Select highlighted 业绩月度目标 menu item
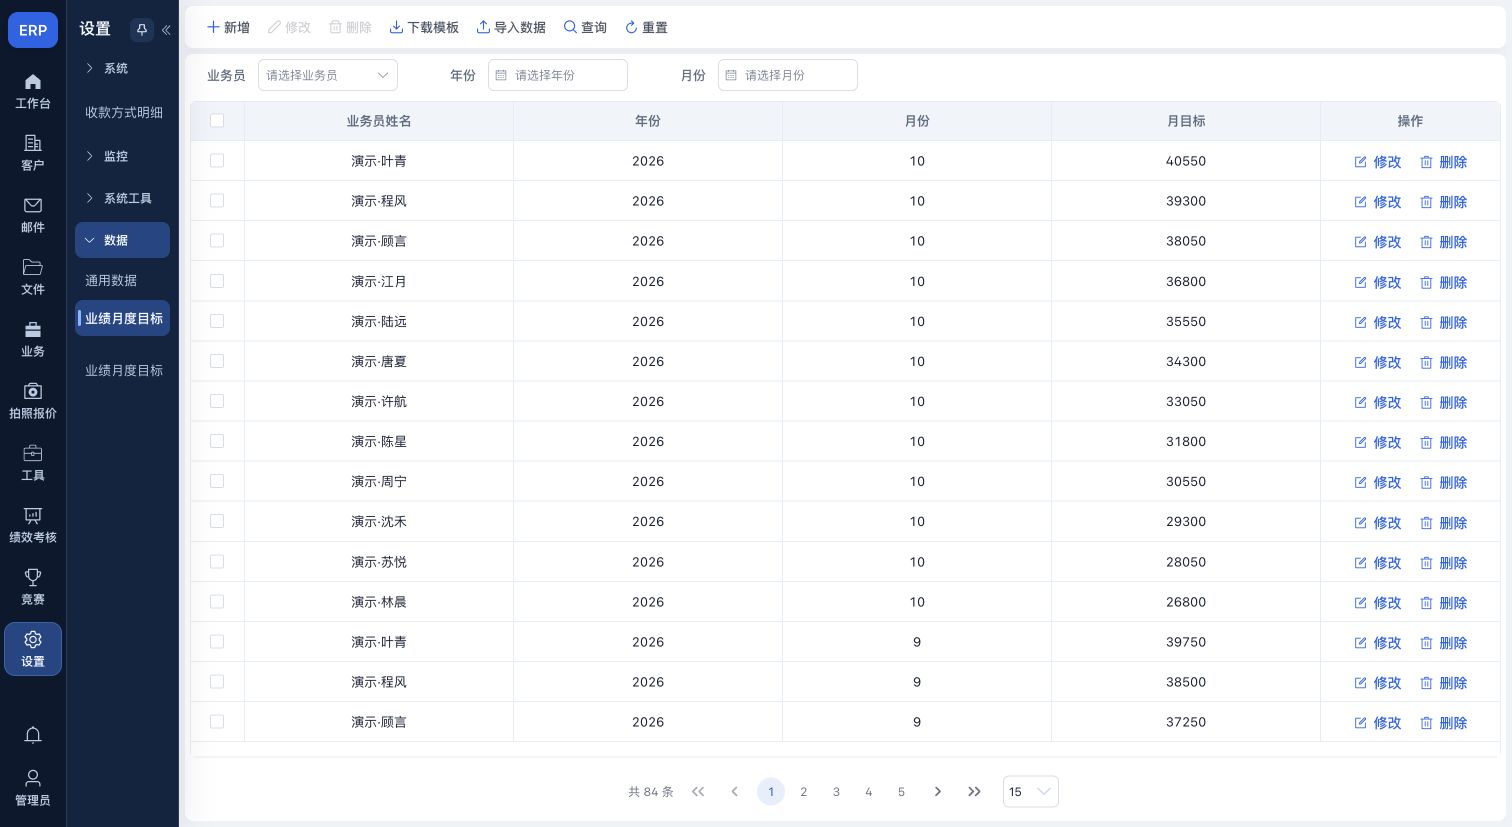Image resolution: width=1512 pixels, height=827 pixels. coord(122,318)
